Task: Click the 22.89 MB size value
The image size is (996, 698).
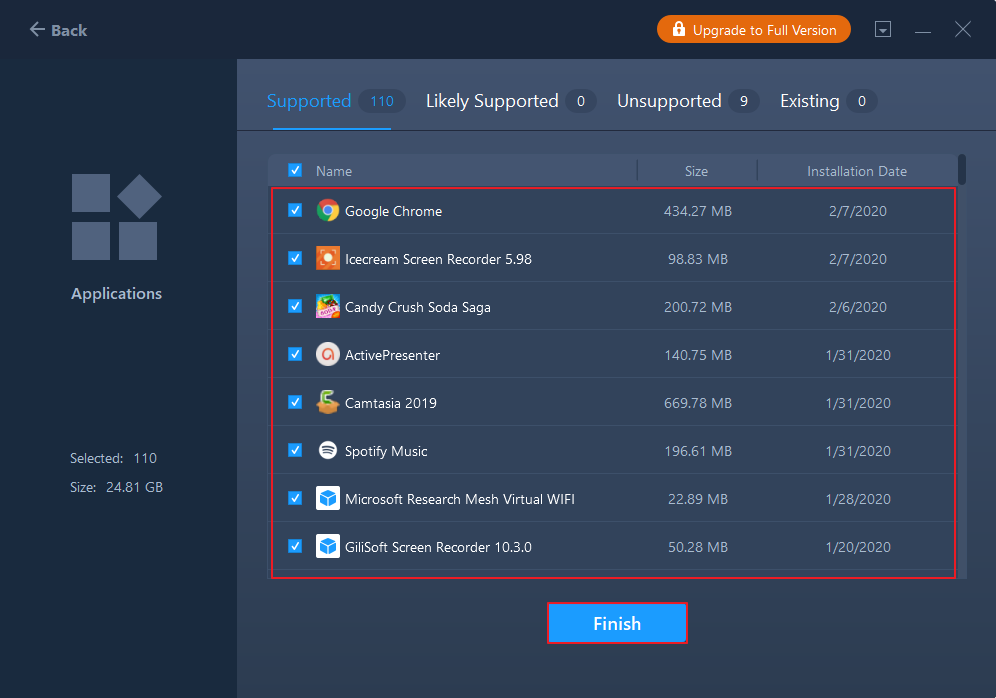Action: (x=698, y=499)
